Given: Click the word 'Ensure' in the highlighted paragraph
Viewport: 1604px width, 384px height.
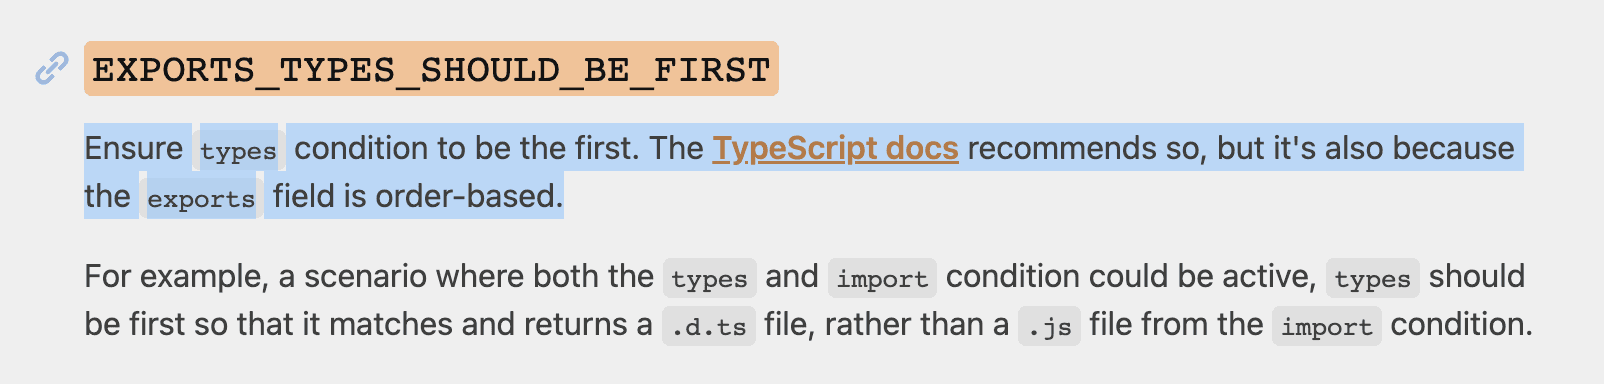Looking at the screenshot, I should (x=134, y=148).
